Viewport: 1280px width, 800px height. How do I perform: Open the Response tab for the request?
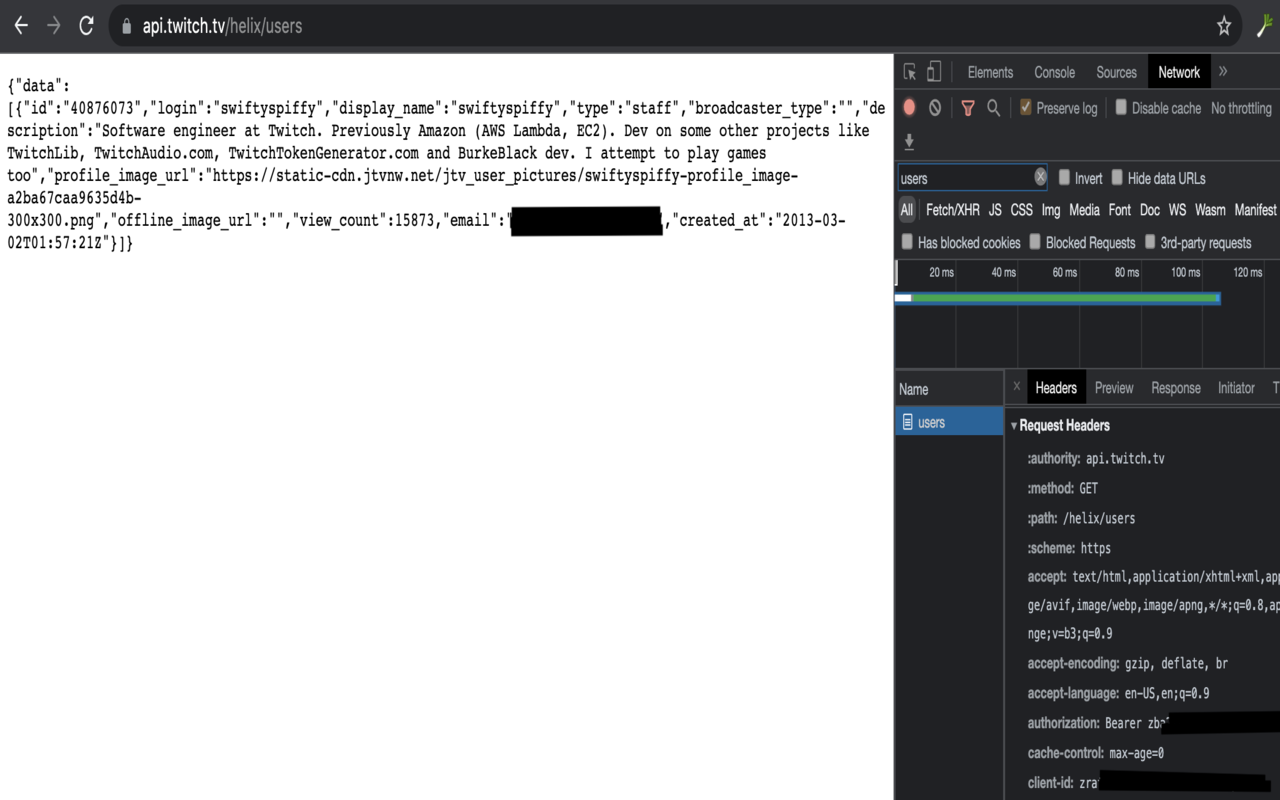coord(1175,388)
